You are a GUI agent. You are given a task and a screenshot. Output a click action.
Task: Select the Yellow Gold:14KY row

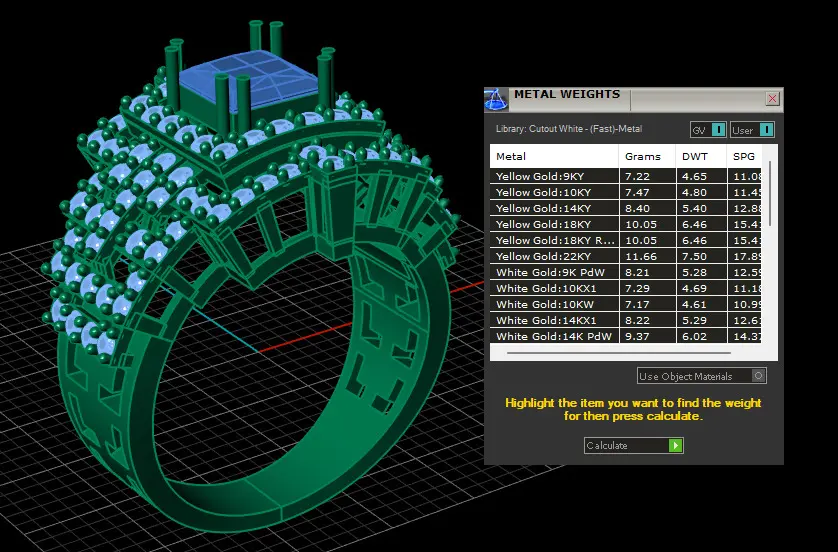[x=626, y=208]
